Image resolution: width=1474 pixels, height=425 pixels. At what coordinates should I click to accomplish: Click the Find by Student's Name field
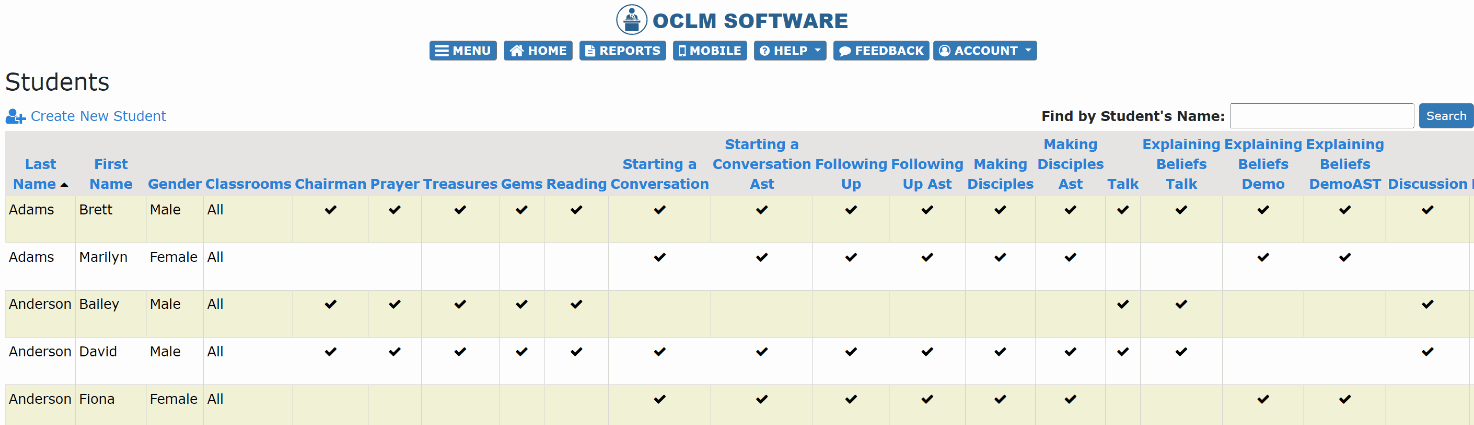[x=1322, y=116]
